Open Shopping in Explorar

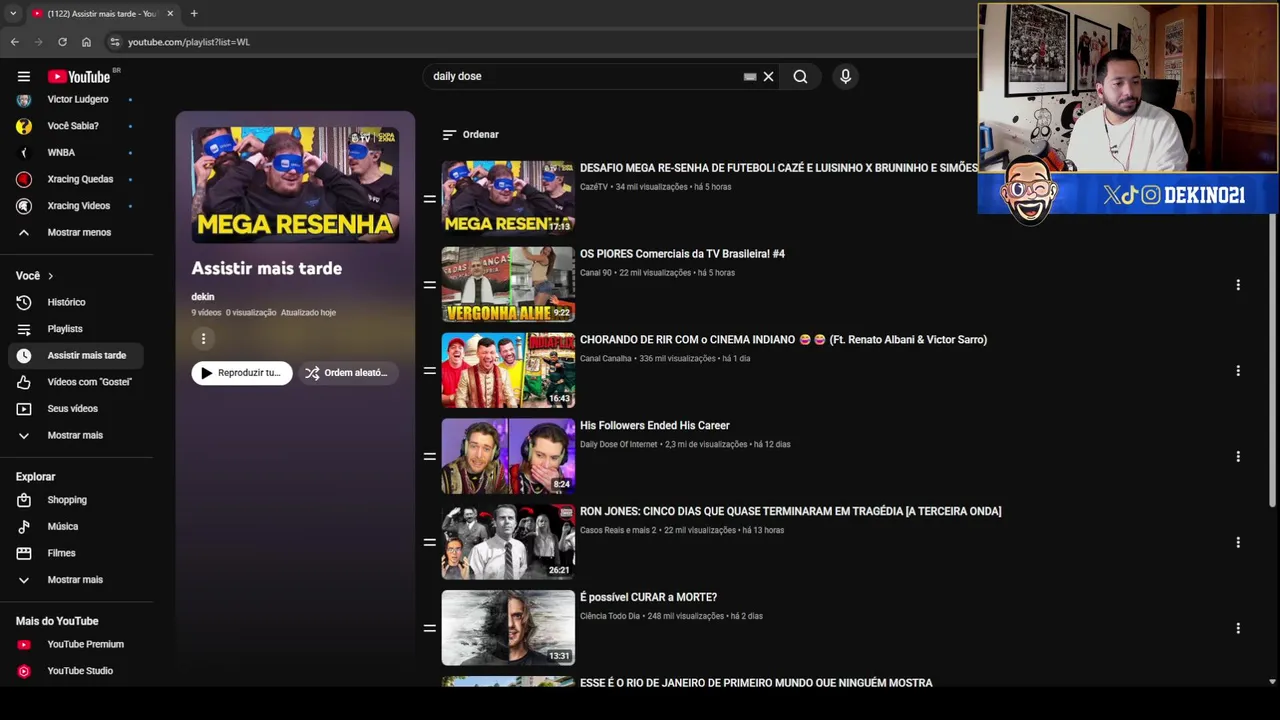tap(75, 500)
